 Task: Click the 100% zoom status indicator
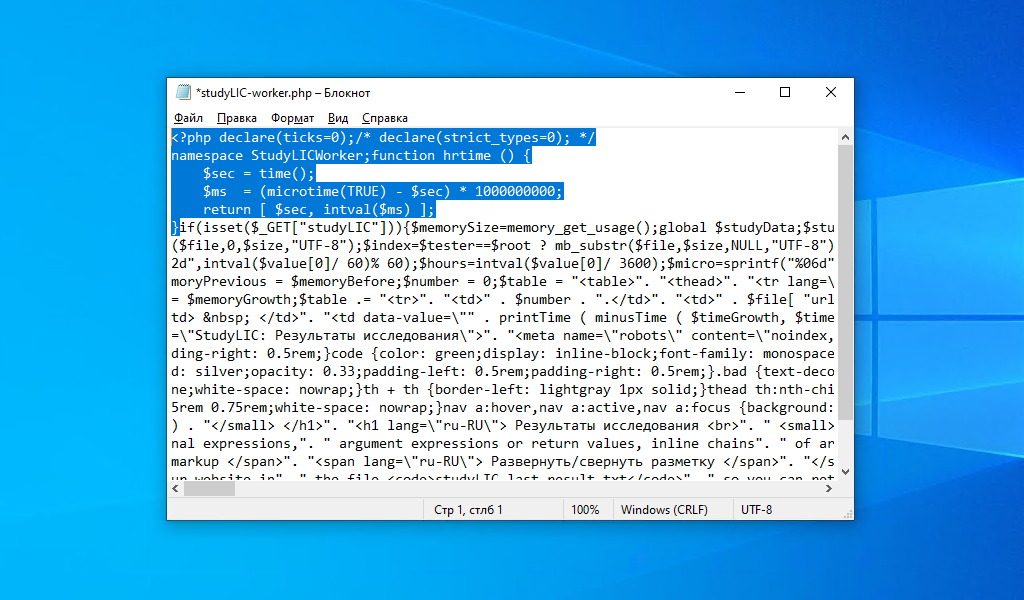tap(585, 510)
